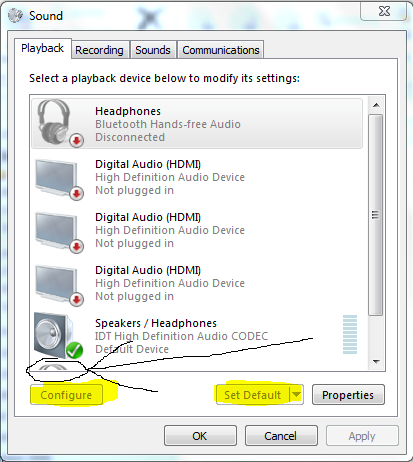Click the Sound speaker icon in title bar
This screenshot has height=462, width=413.
coord(15,15)
